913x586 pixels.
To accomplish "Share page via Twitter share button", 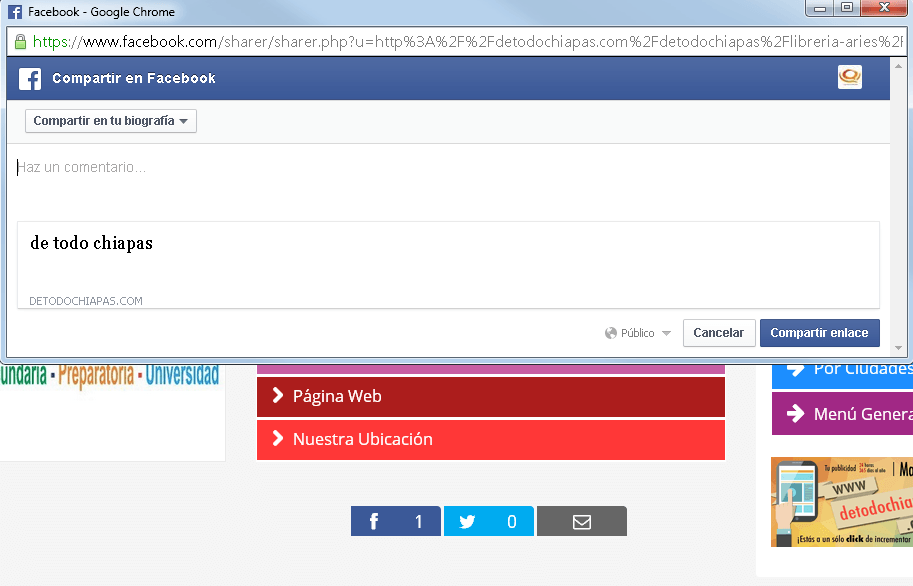I will tap(489, 521).
